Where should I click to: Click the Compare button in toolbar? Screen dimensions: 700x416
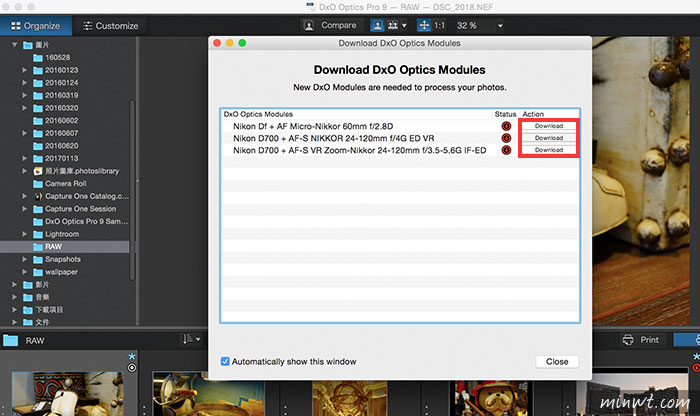tap(339, 25)
